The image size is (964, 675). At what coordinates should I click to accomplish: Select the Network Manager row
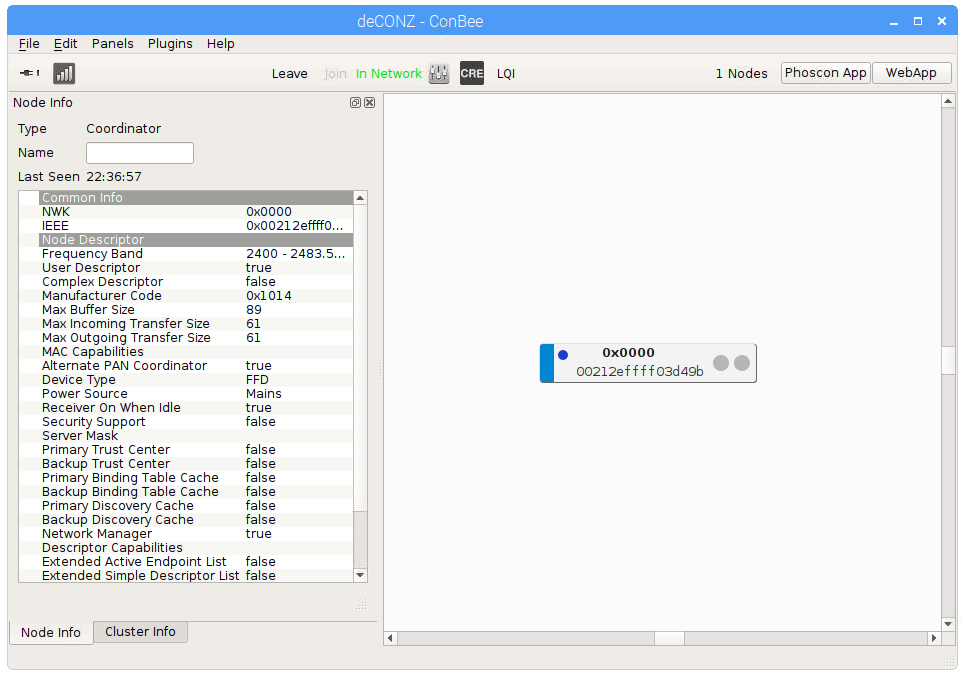click(x=186, y=534)
